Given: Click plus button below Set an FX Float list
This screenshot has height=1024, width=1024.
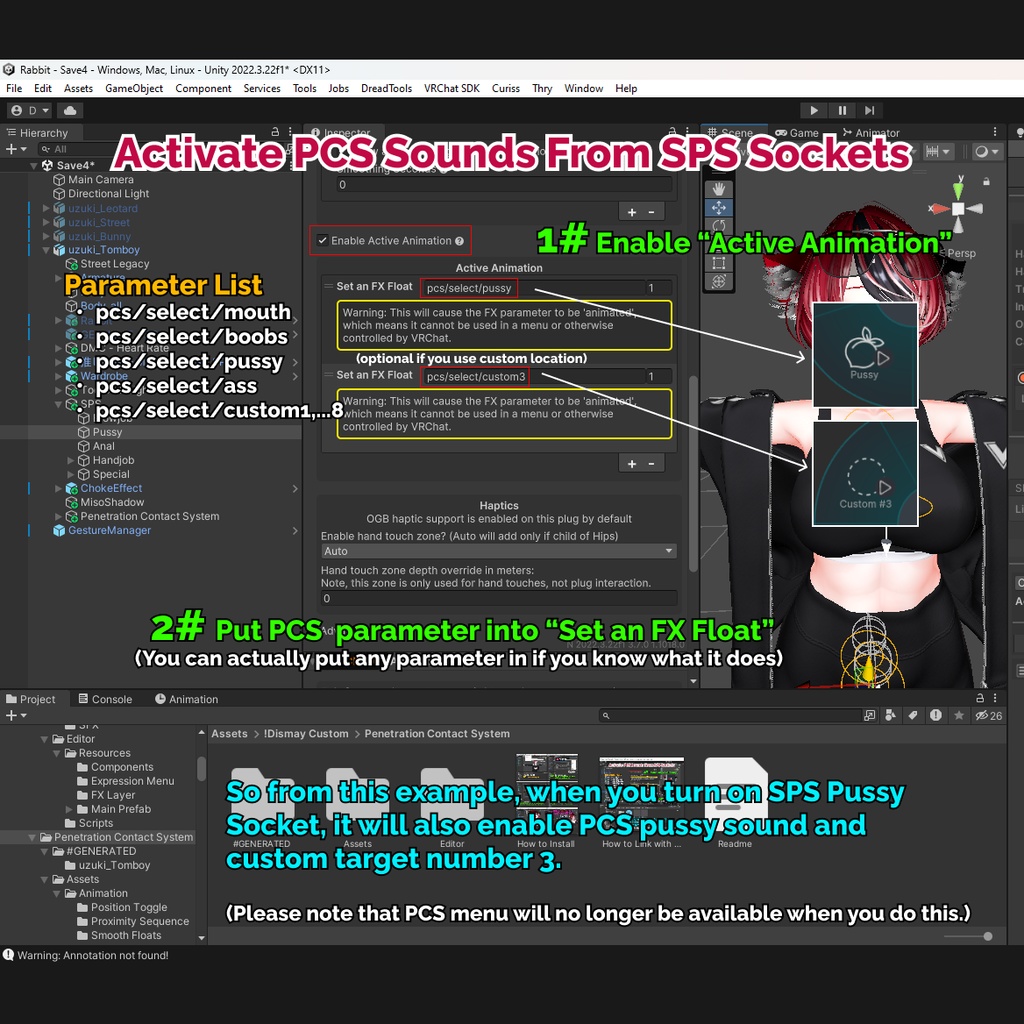Looking at the screenshot, I should pos(632,463).
